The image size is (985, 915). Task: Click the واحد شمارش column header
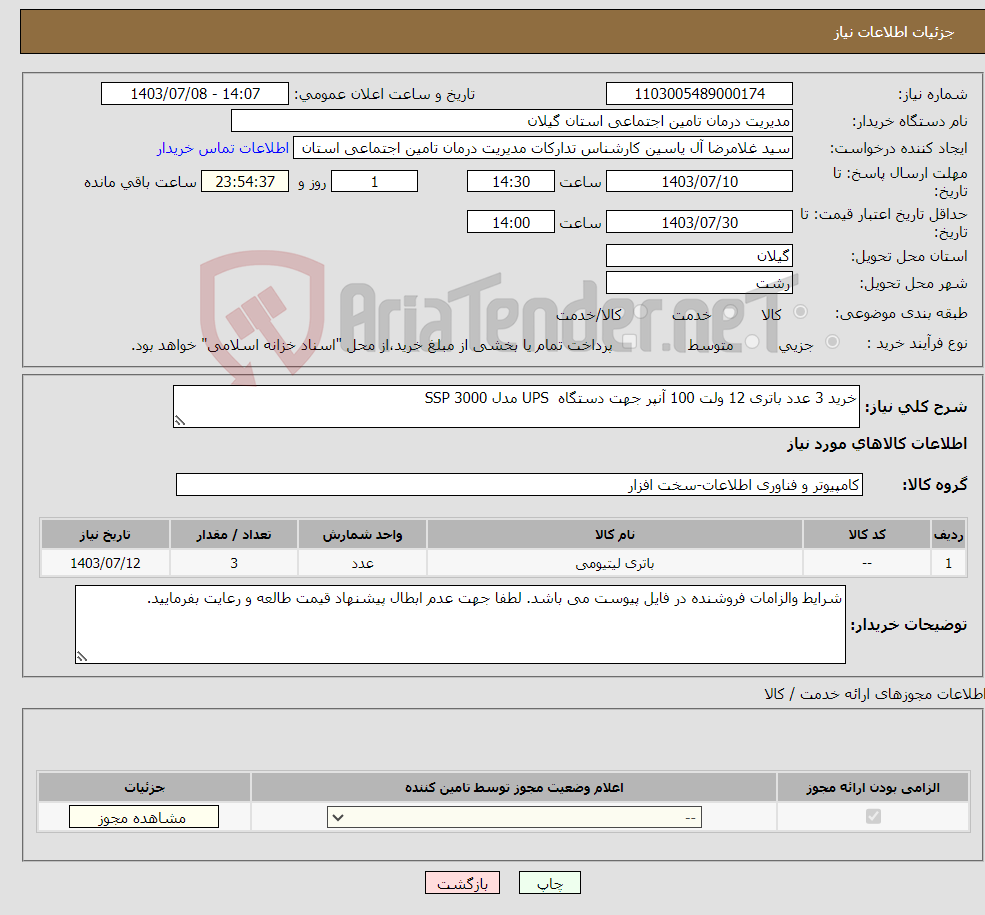click(362, 534)
